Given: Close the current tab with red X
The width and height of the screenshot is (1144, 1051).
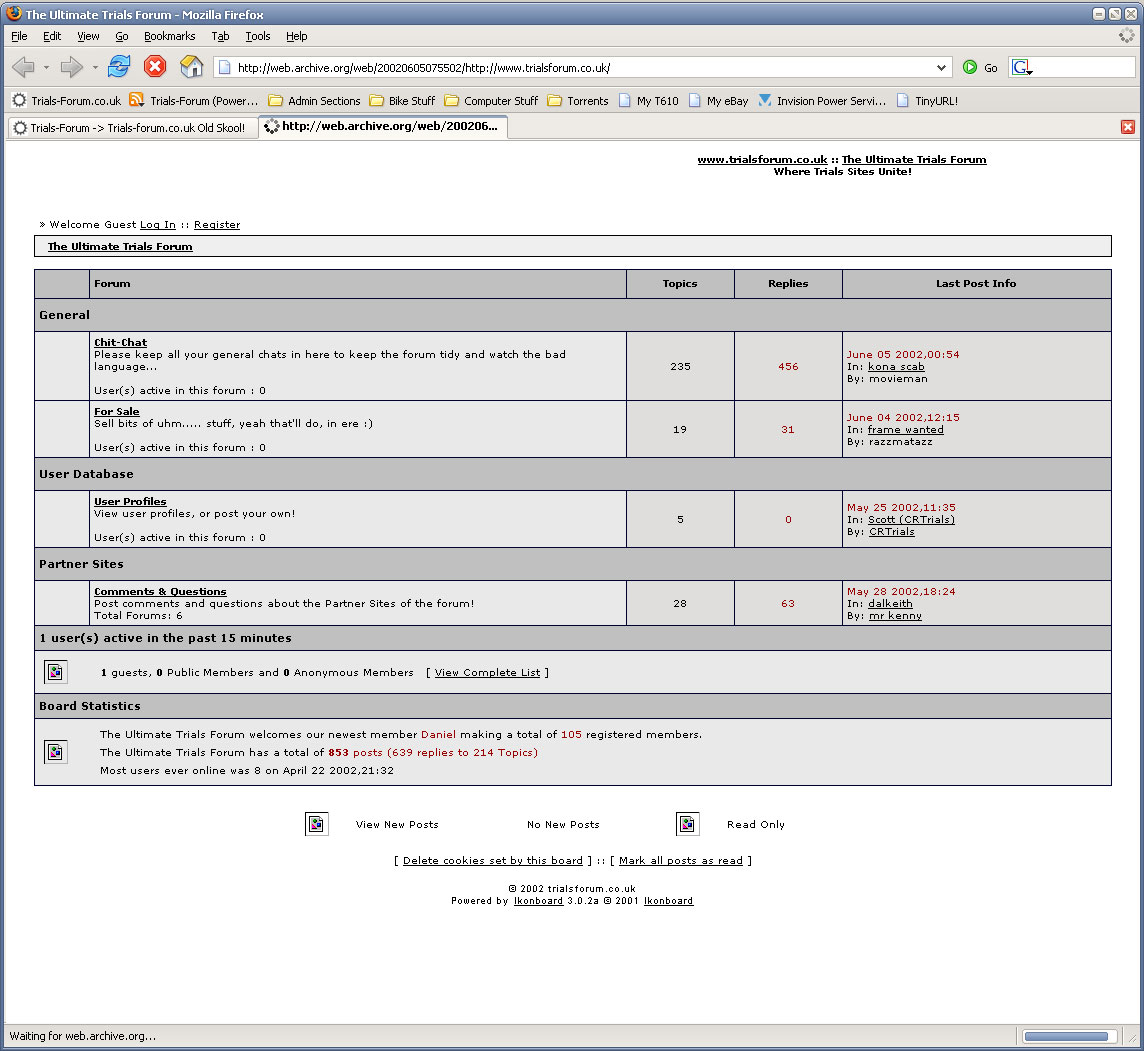Looking at the screenshot, I should pos(1128,127).
